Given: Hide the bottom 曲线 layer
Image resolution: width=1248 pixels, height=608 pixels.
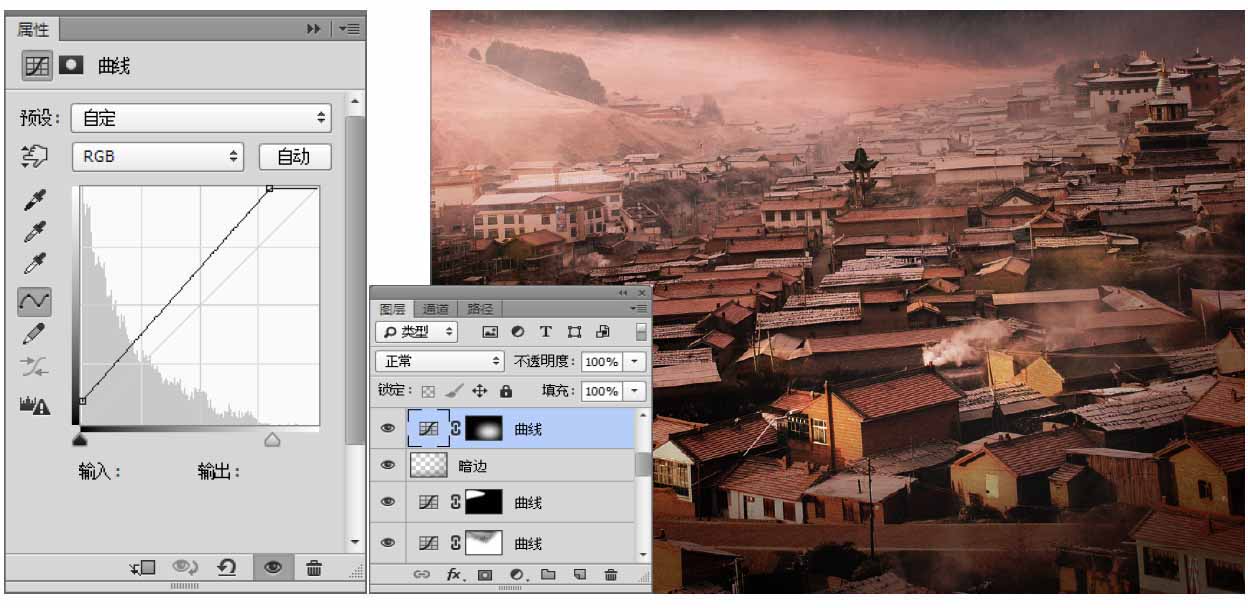Looking at the screenshot, I should [388, 543].
